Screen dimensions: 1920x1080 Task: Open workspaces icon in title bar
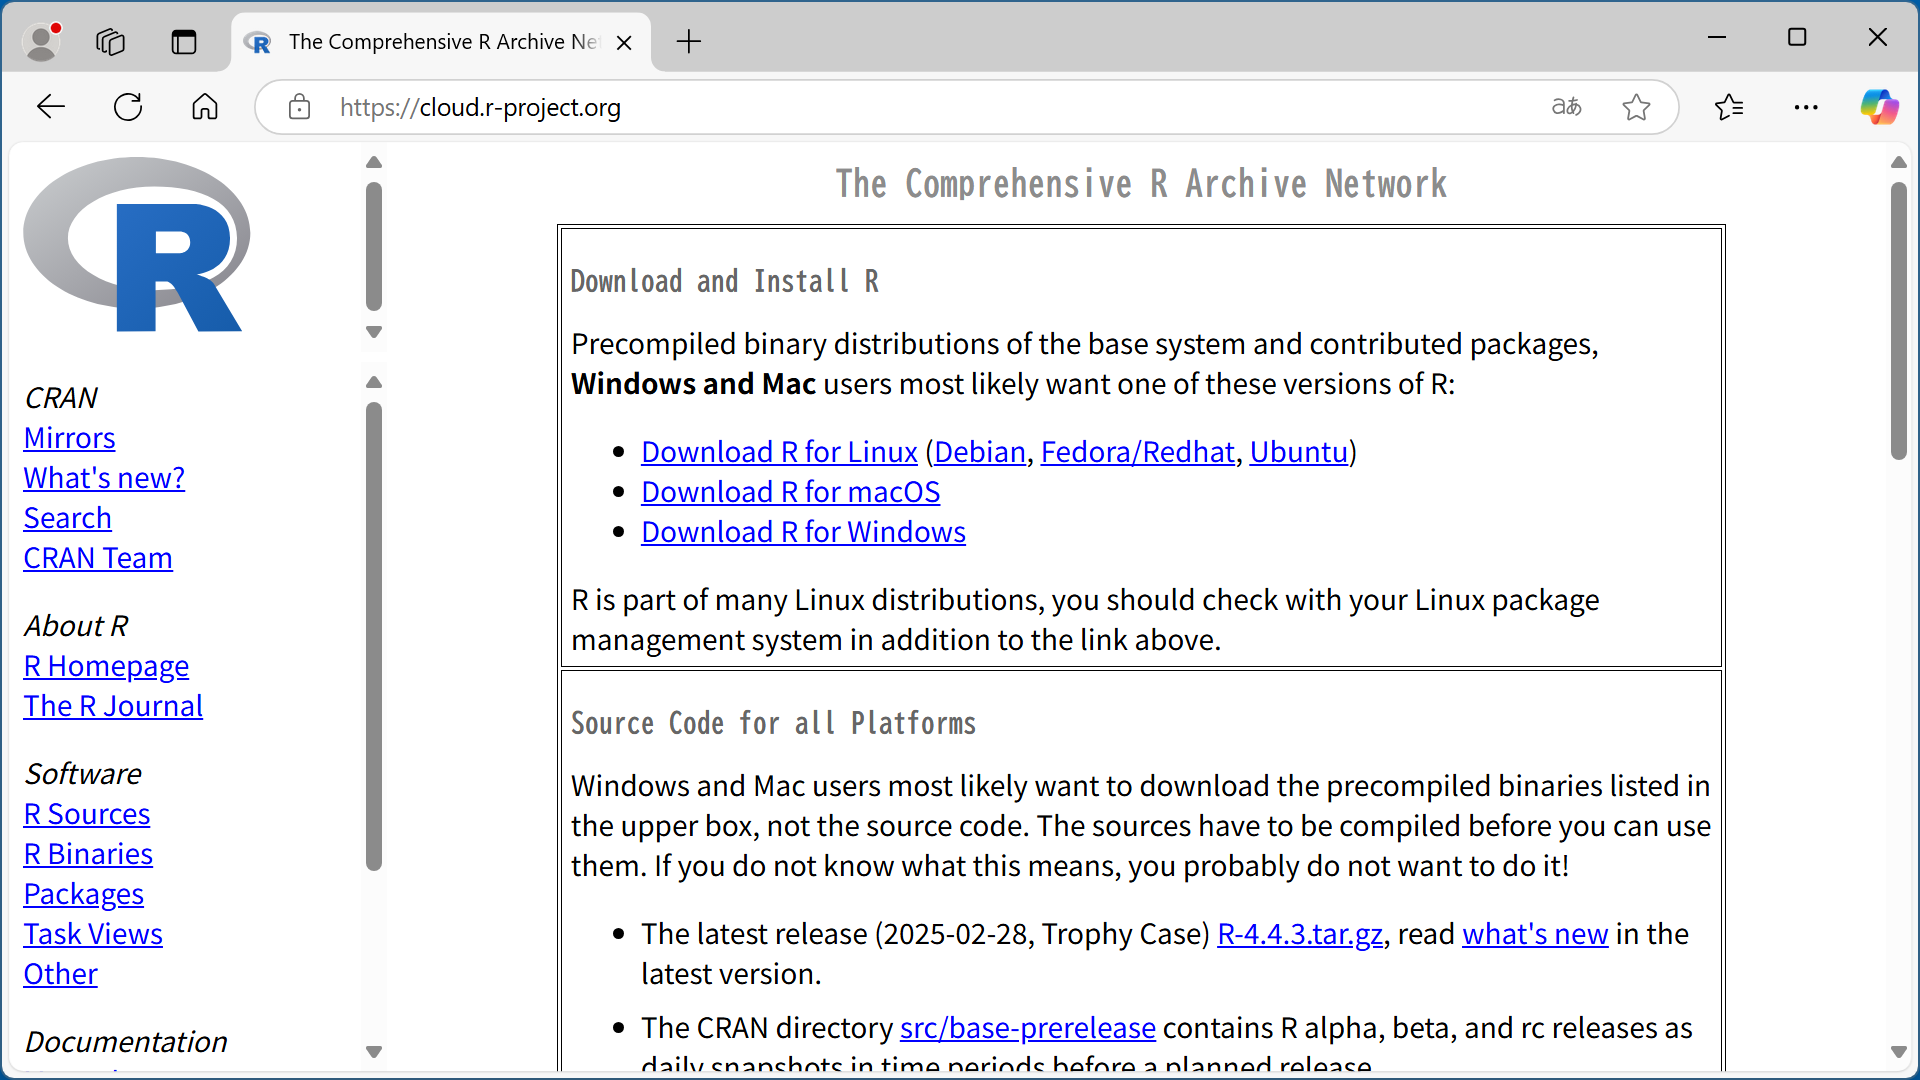(x=110, y=42)
